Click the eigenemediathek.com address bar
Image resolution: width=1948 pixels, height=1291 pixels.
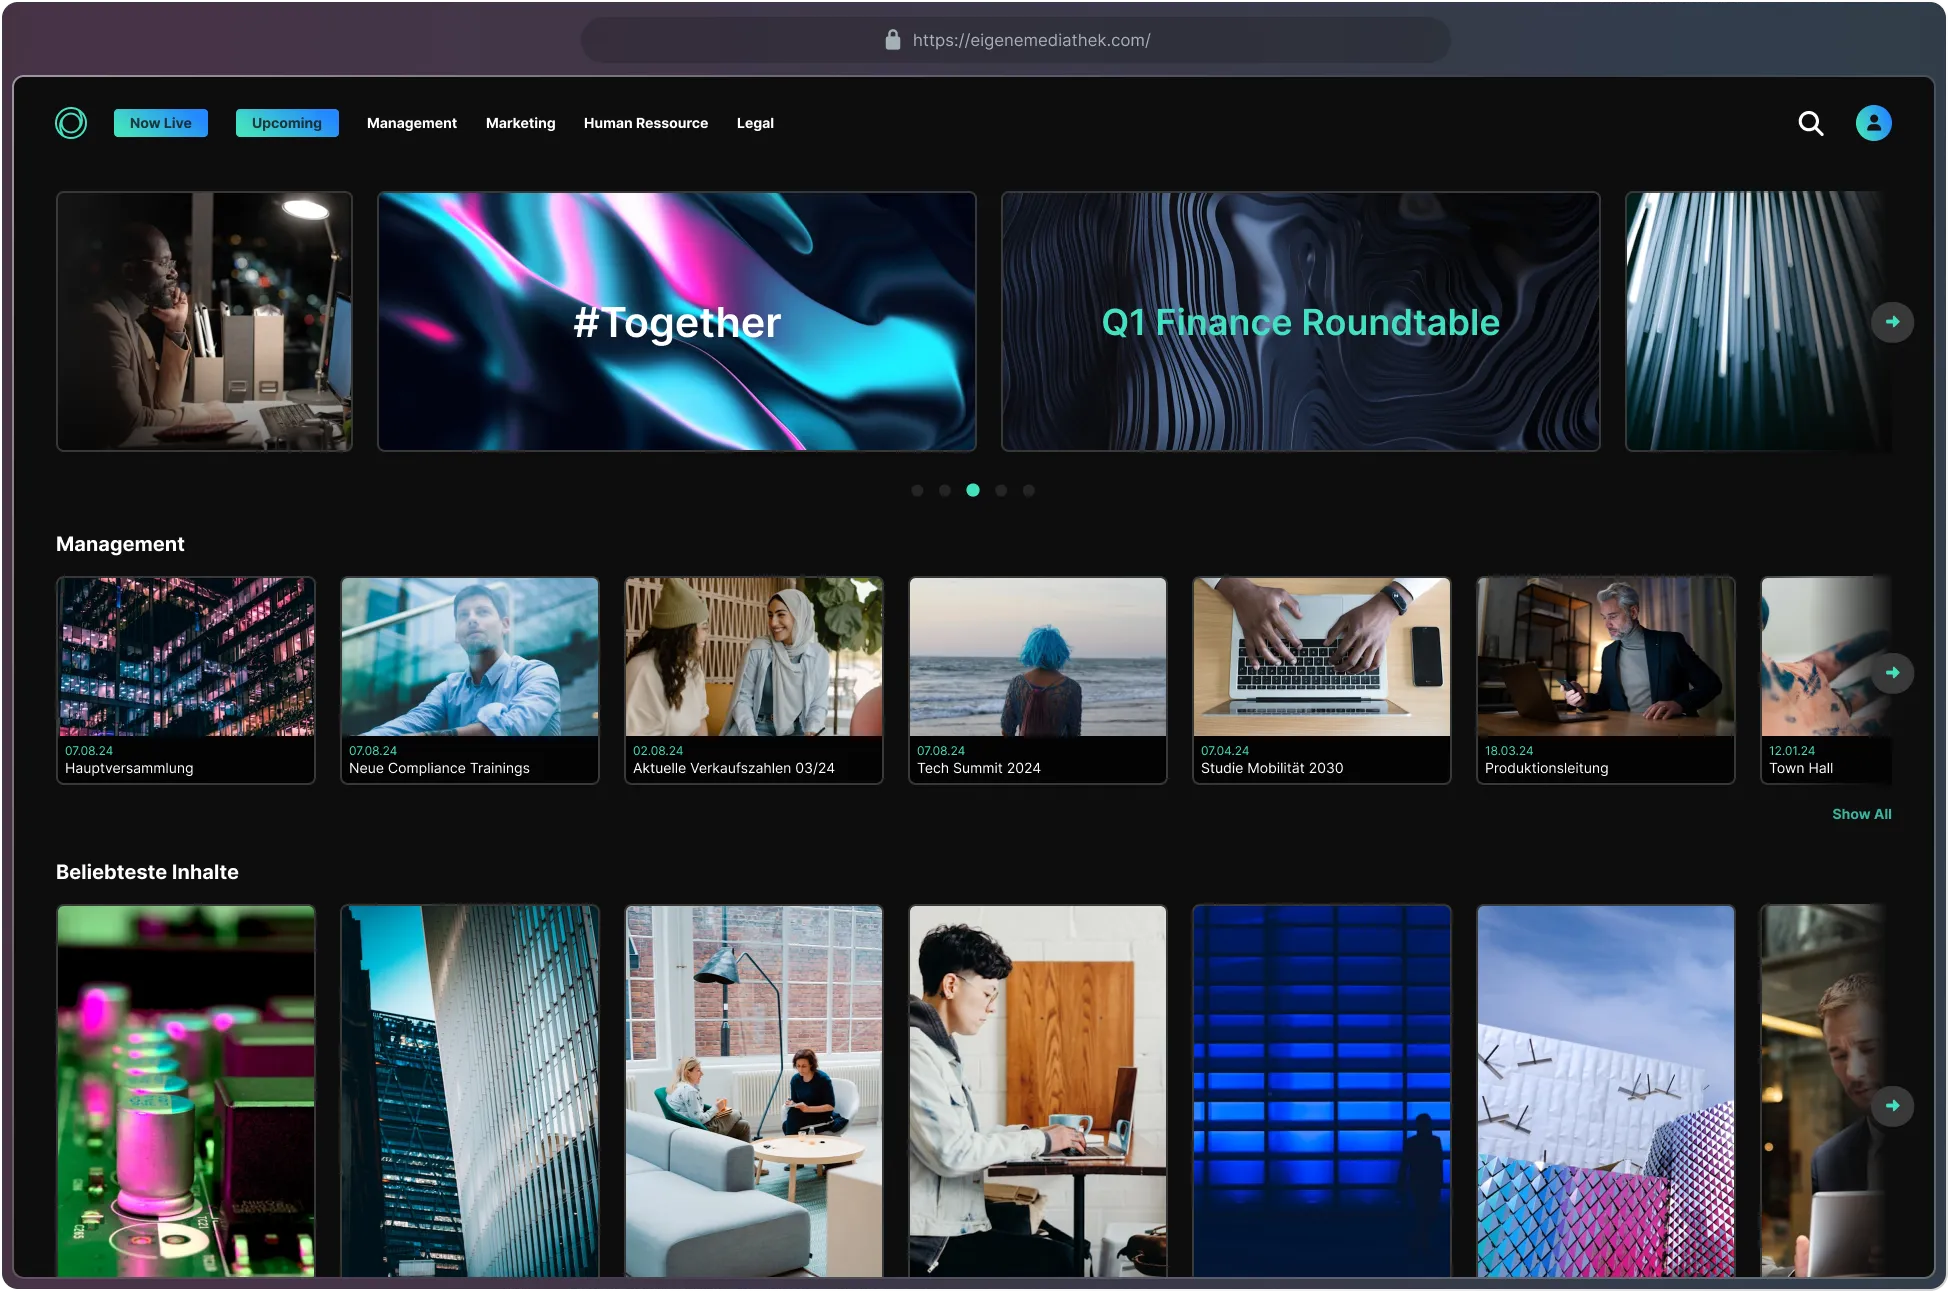point(1015,40)
